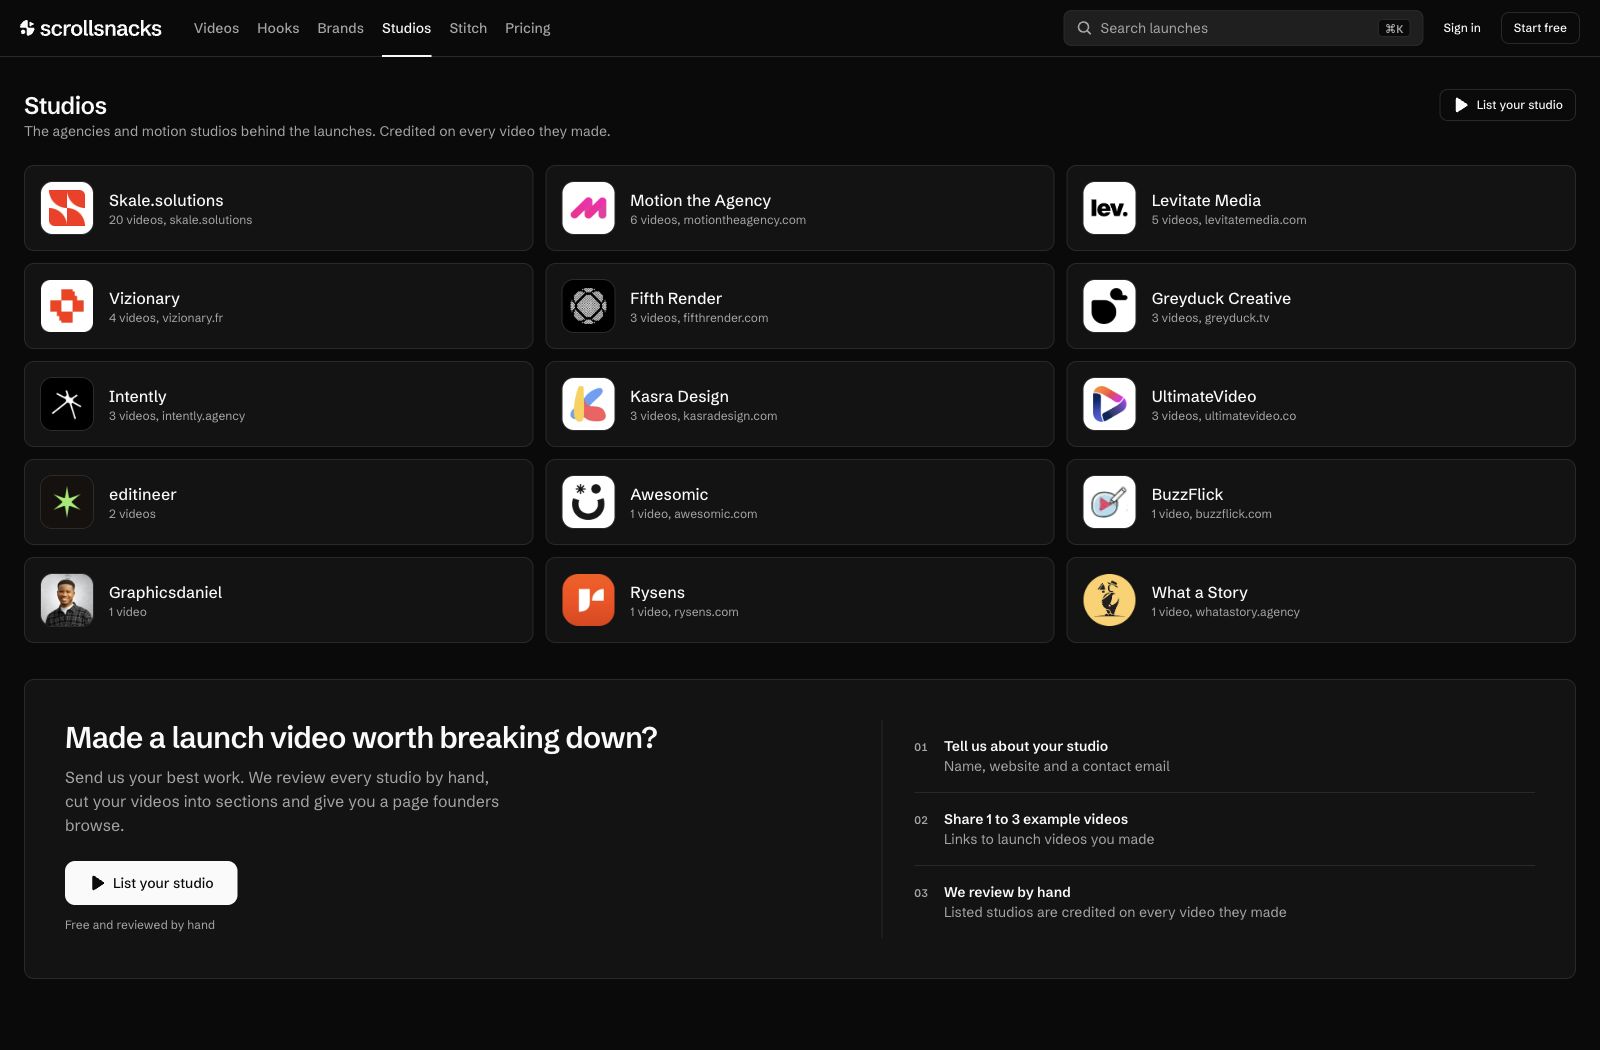Click the Awesomic smiley logo
1600x1050 pixels.
[588, 502]
